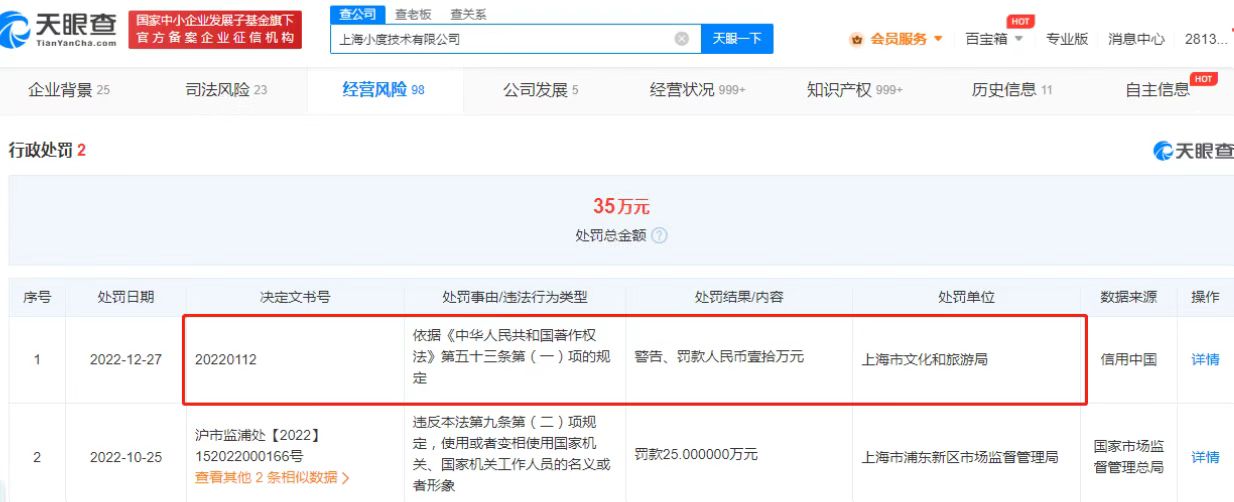Image resolution: width=1234 pixels, height=502 pixels.
Task: Open user account 2813...
Action: click(1205, 39)
